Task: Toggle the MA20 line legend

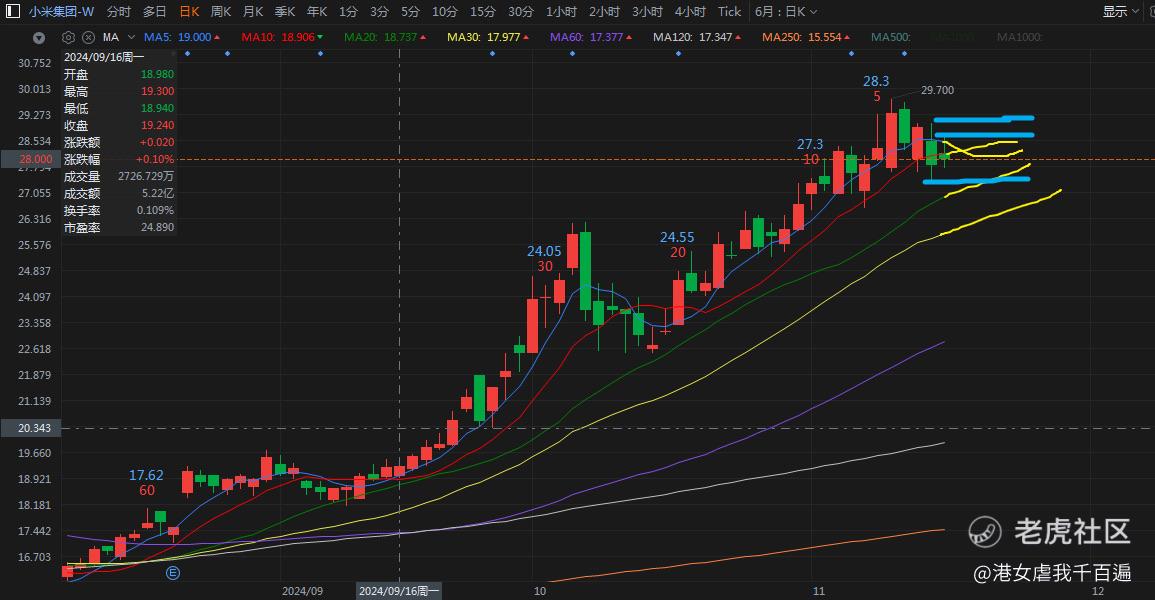Action: click(385, 37)
